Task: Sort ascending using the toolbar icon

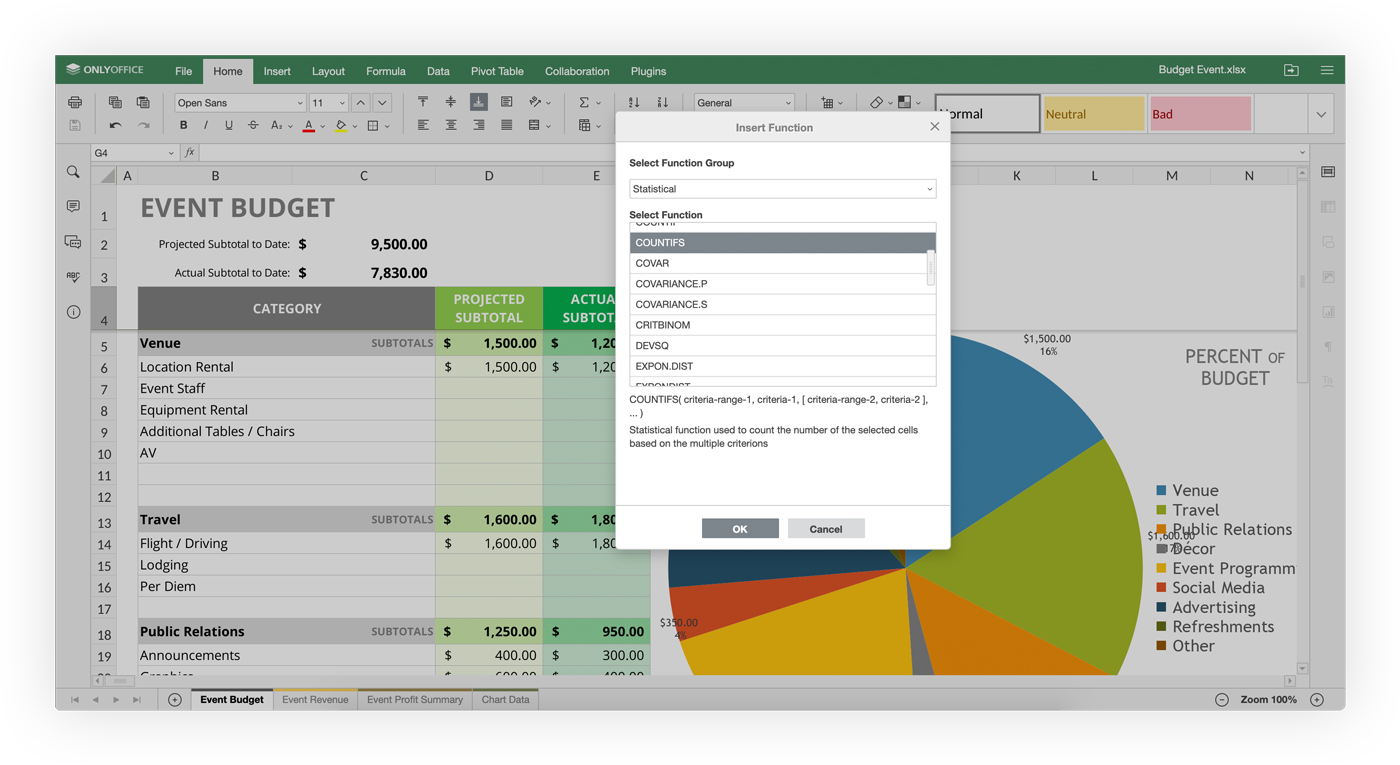Action: [x=634, y=102]
